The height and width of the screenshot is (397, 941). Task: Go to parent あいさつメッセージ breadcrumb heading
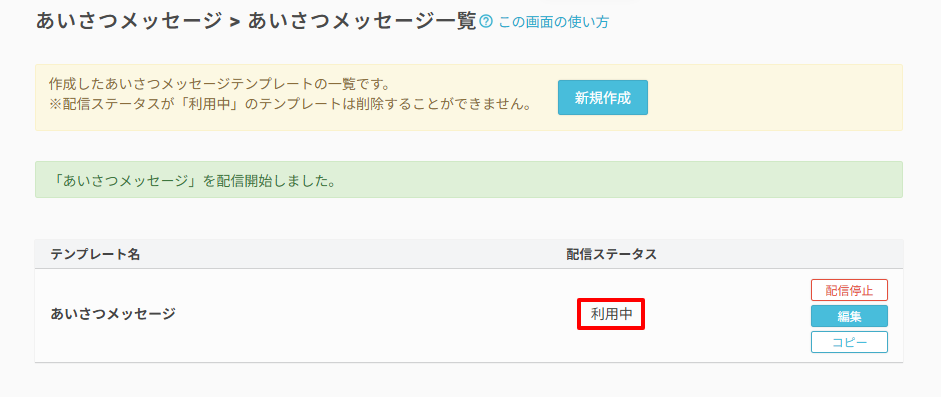(x=128, y=22)
